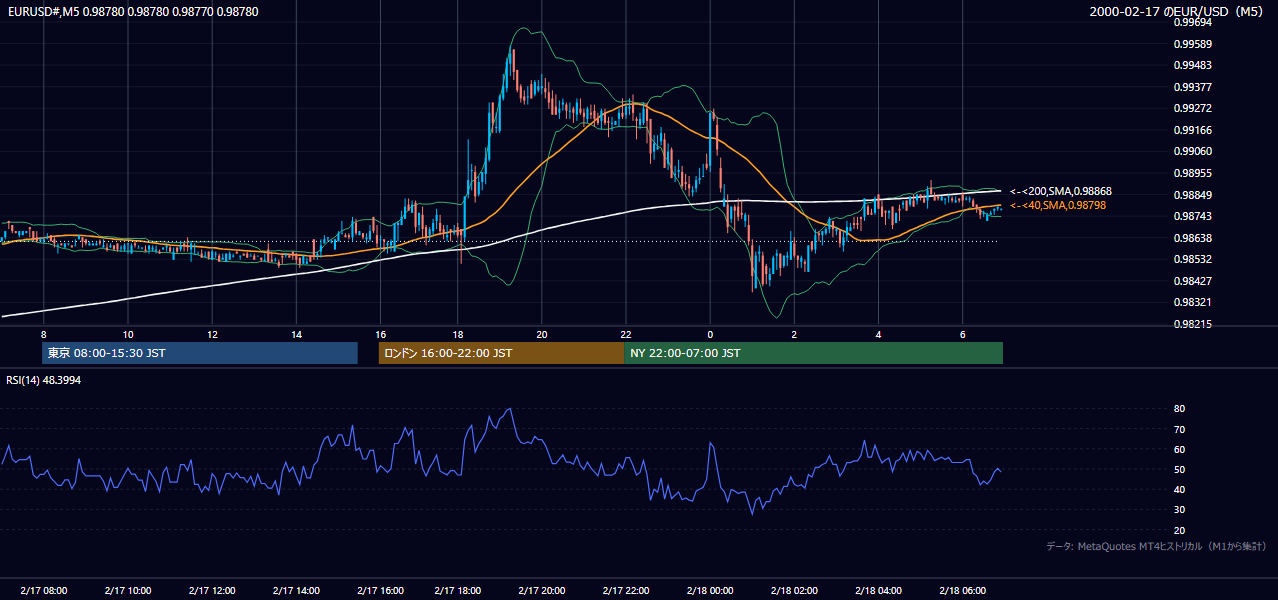
Task: Click the hour 6 chart time axis label
Action: pos(962,334)
